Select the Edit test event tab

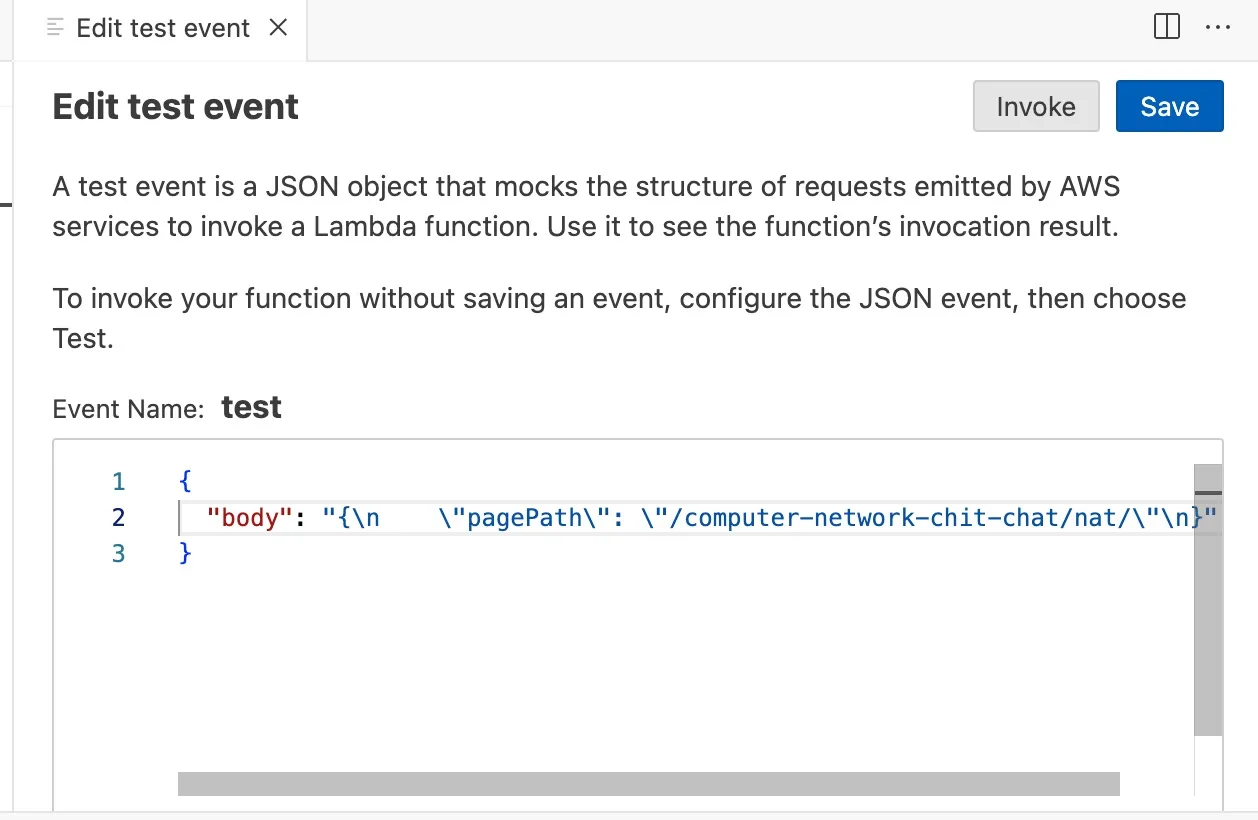click(x=162, y=28)
